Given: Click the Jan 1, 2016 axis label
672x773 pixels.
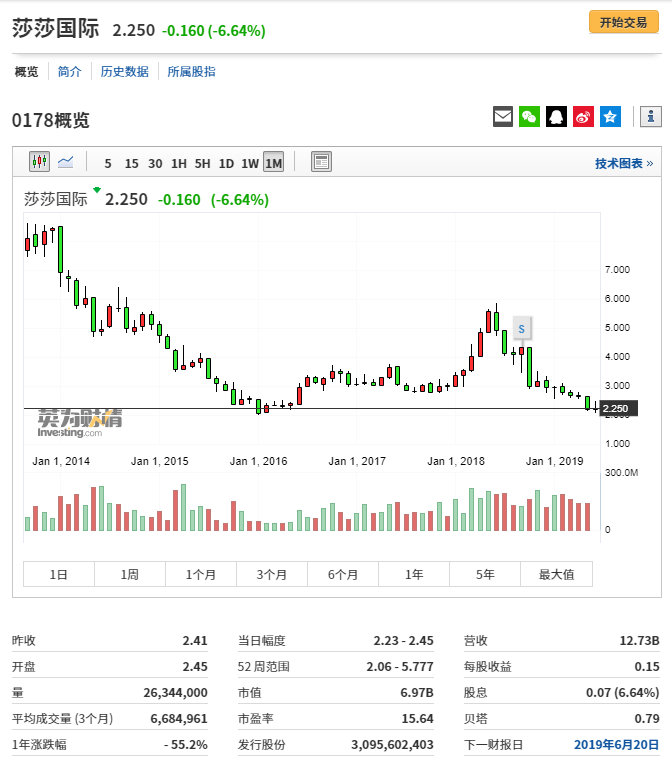Looking at the screenshot, I should click(x=258, y=461).
